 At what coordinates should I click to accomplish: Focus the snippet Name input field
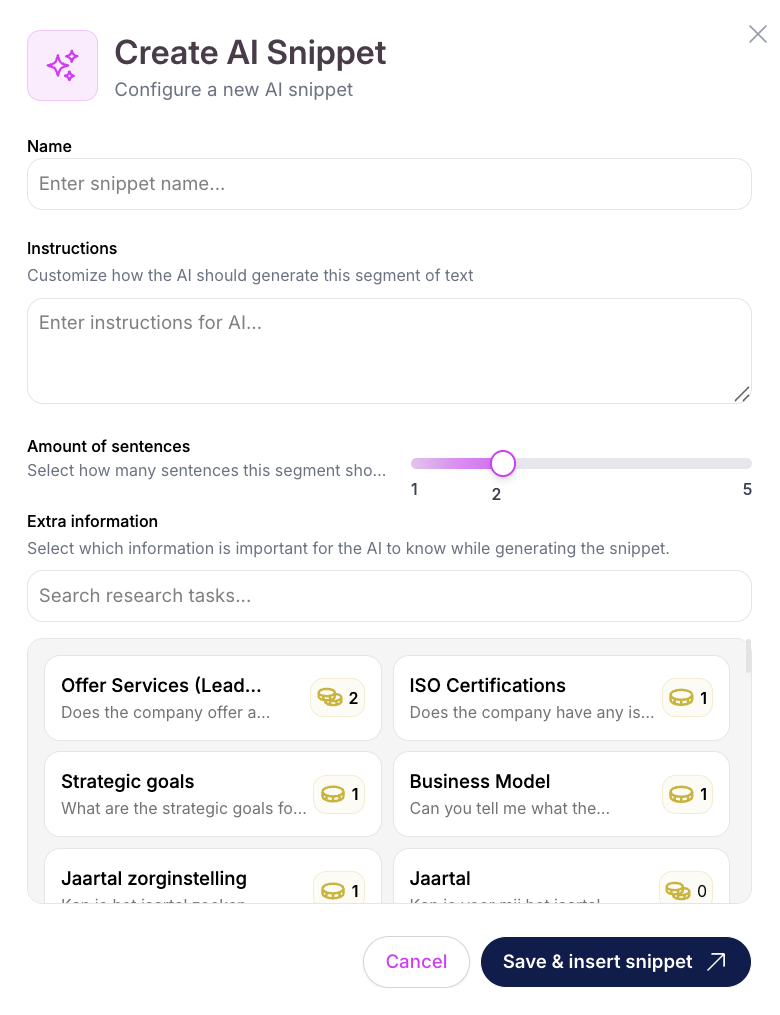[389, 184]
